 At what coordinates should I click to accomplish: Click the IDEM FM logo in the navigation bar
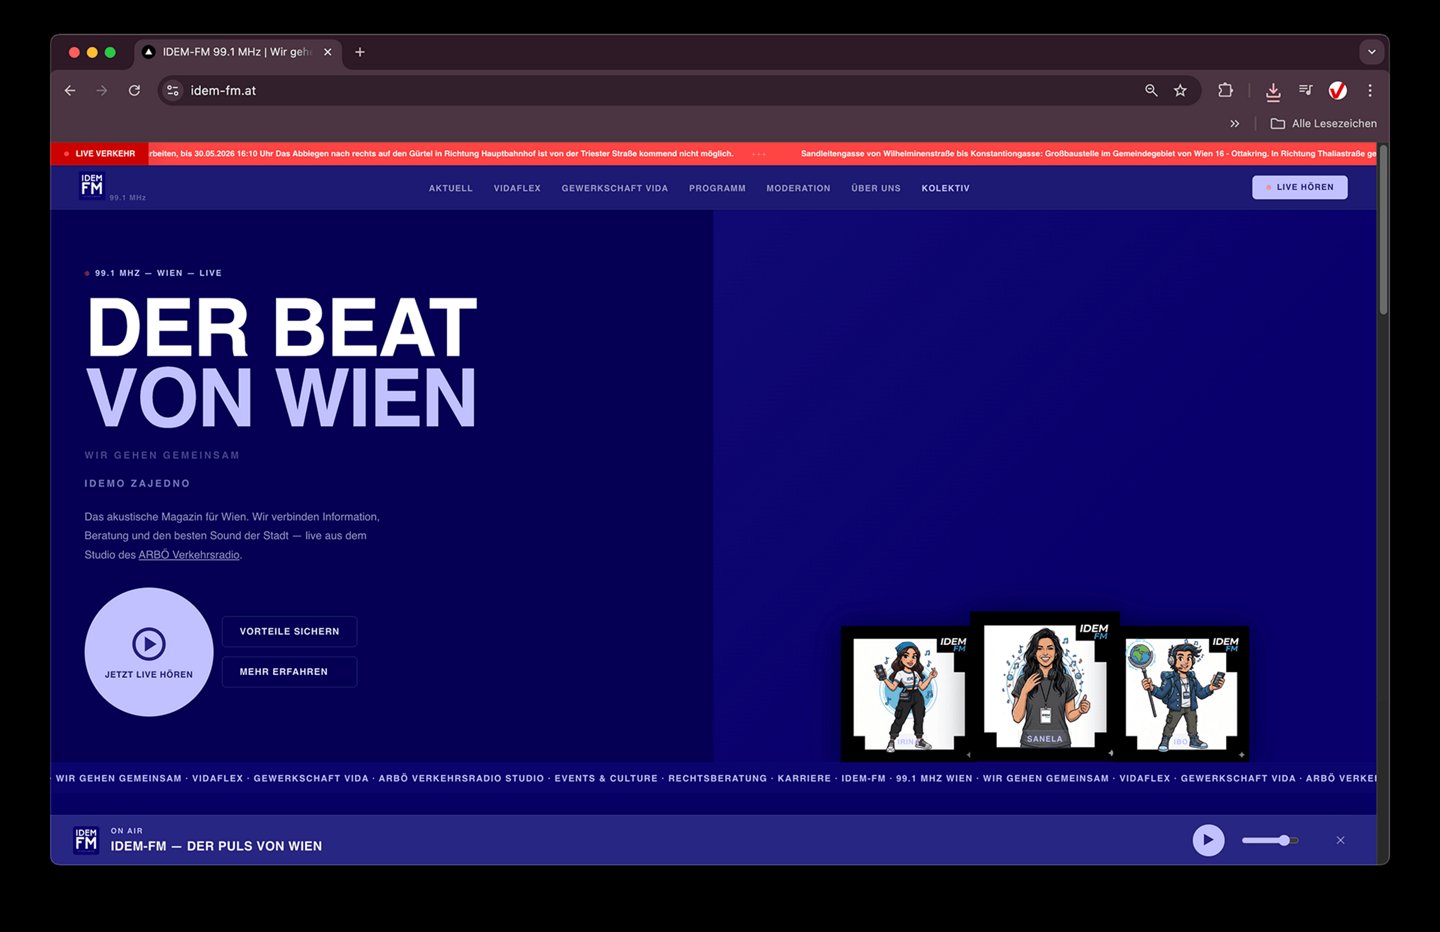(x=92, y=185)
